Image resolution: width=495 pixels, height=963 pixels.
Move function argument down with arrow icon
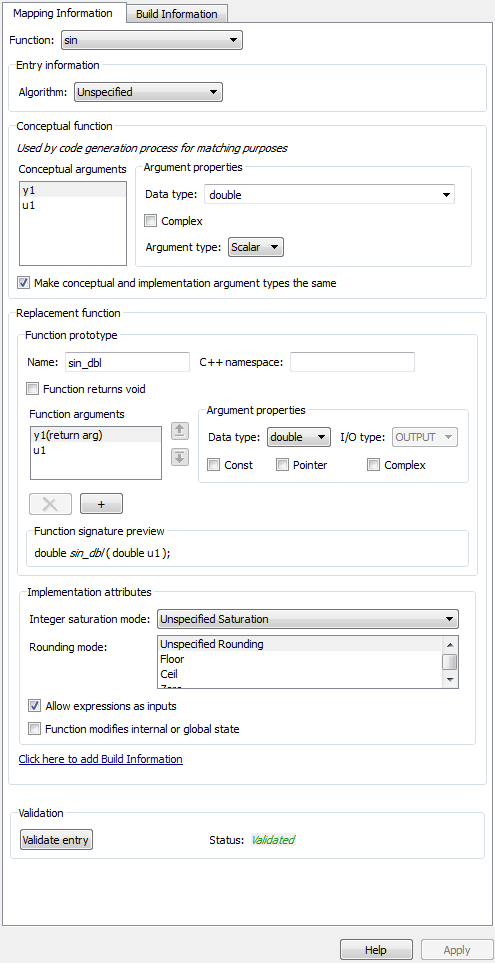pos(179,458)
